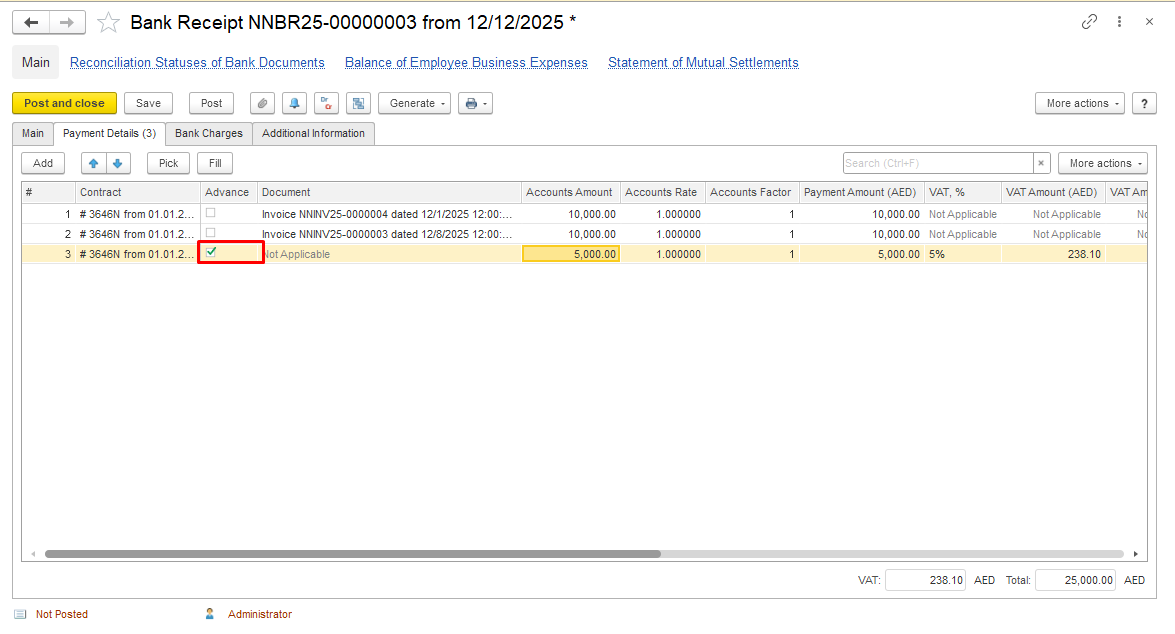Click the Advance column header
The height and width of the screenshot is (634, 1175).
tap(229, 193)
